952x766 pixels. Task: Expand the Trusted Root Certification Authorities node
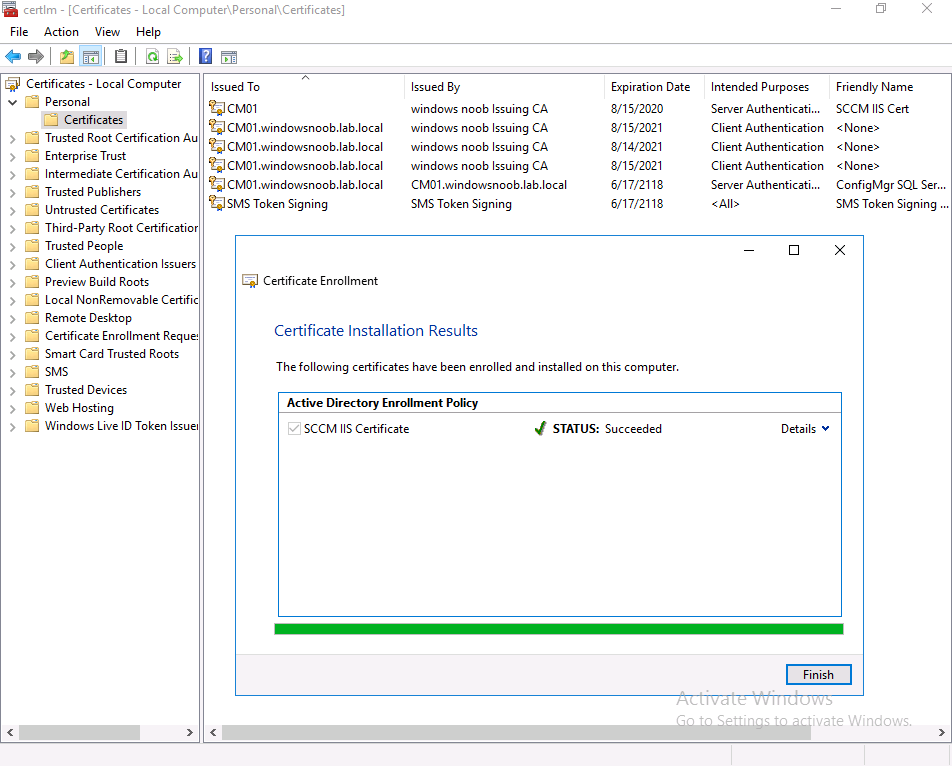12,138
